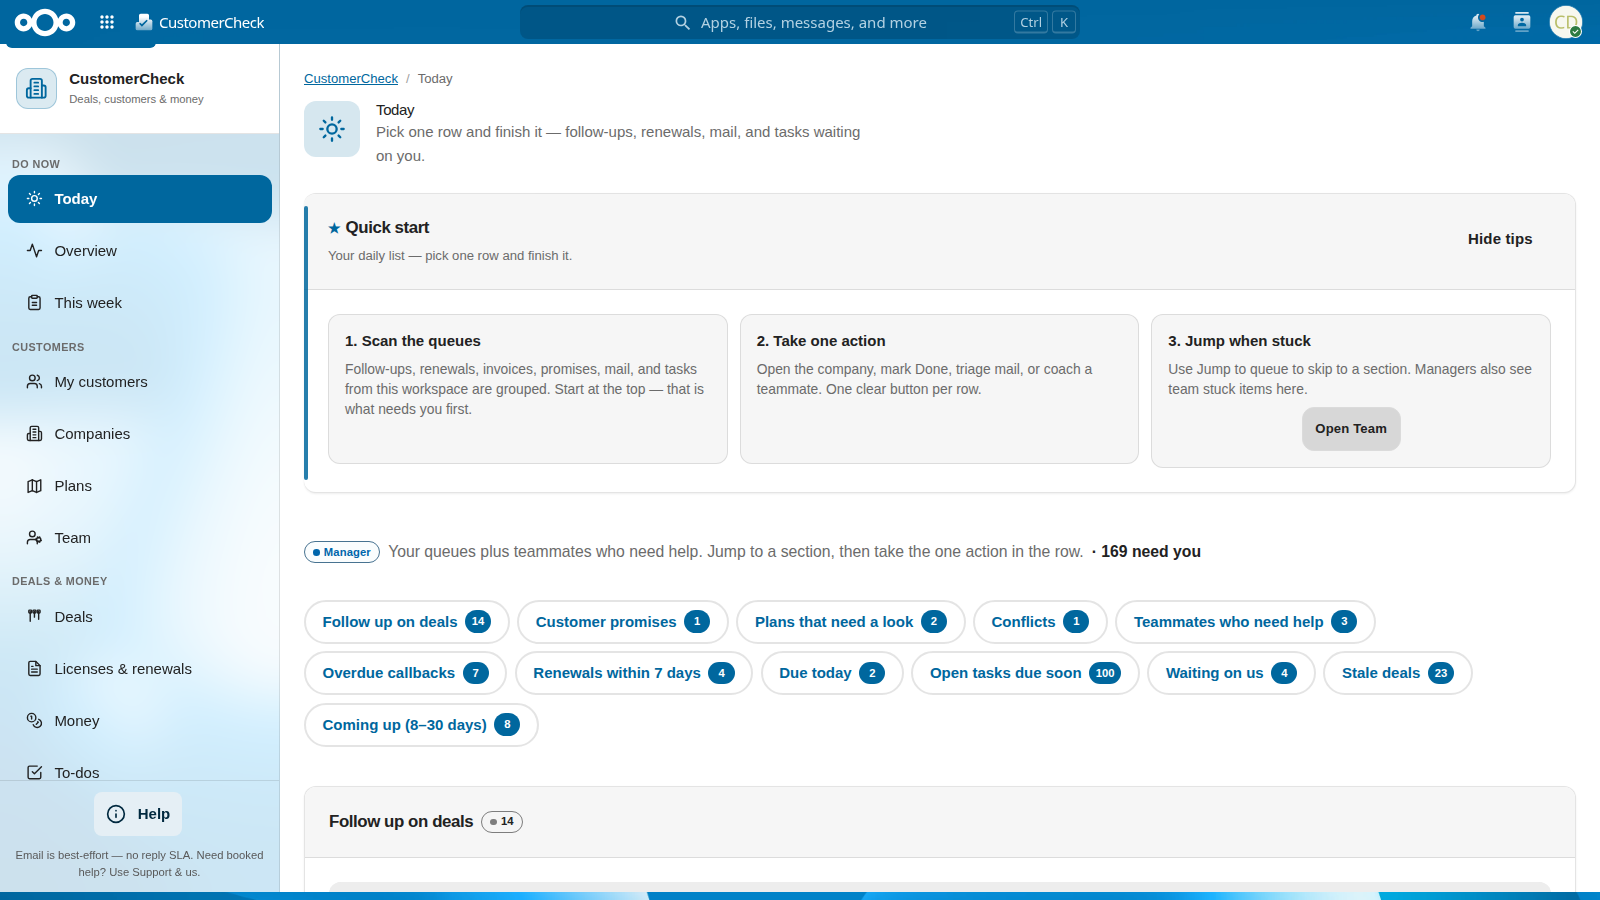The image size is (1600, 900).
Task: Click the CustomerCheck building logo in sidebar
Action: tap(37, 88)
